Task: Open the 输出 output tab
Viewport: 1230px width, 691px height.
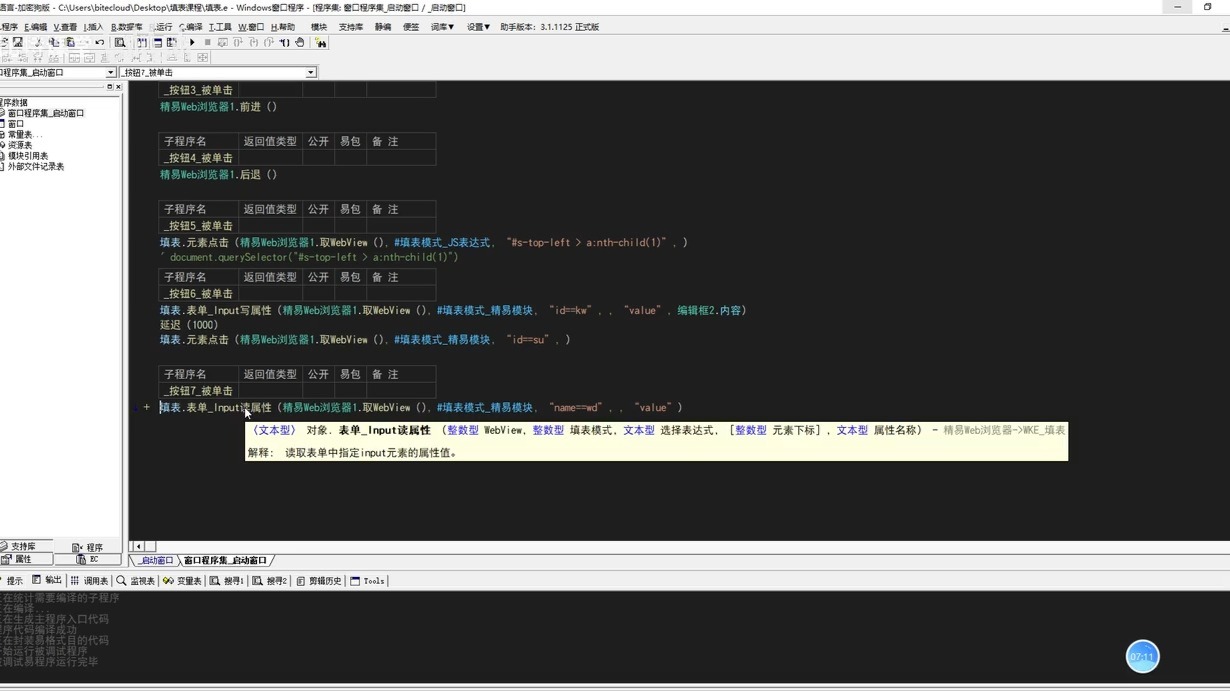Action: 47,580
